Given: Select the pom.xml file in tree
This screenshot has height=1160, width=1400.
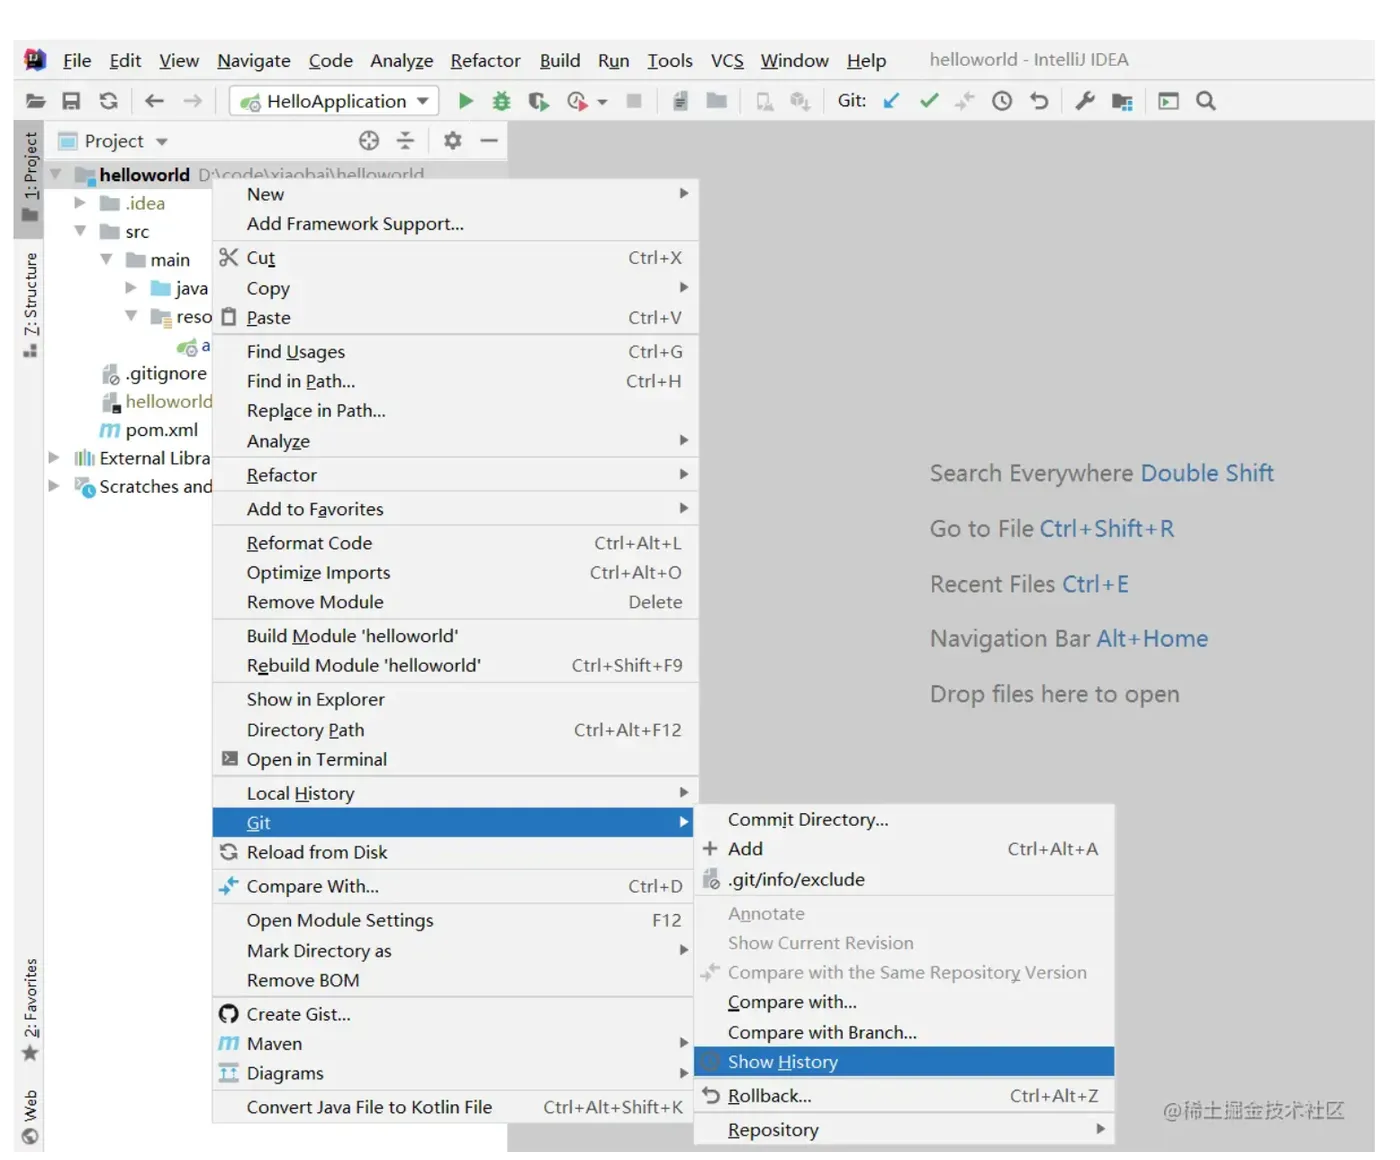Looking at the screenshot, I should coord(148,430).
